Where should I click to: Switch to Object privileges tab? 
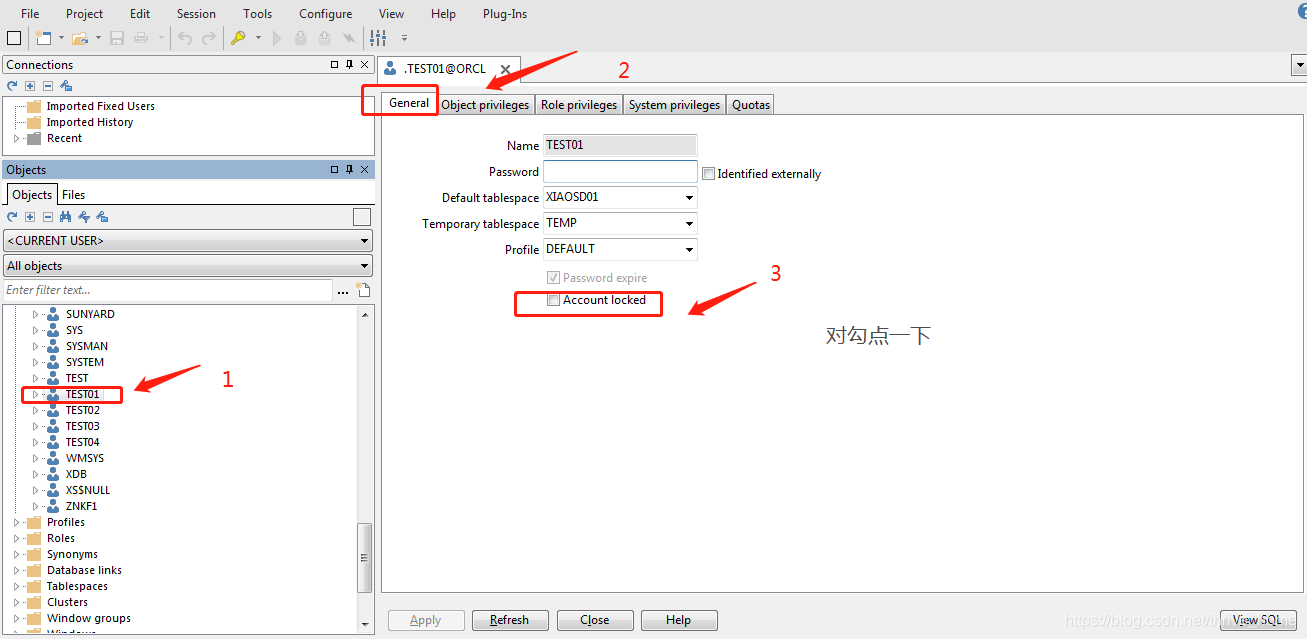point(485,105)
